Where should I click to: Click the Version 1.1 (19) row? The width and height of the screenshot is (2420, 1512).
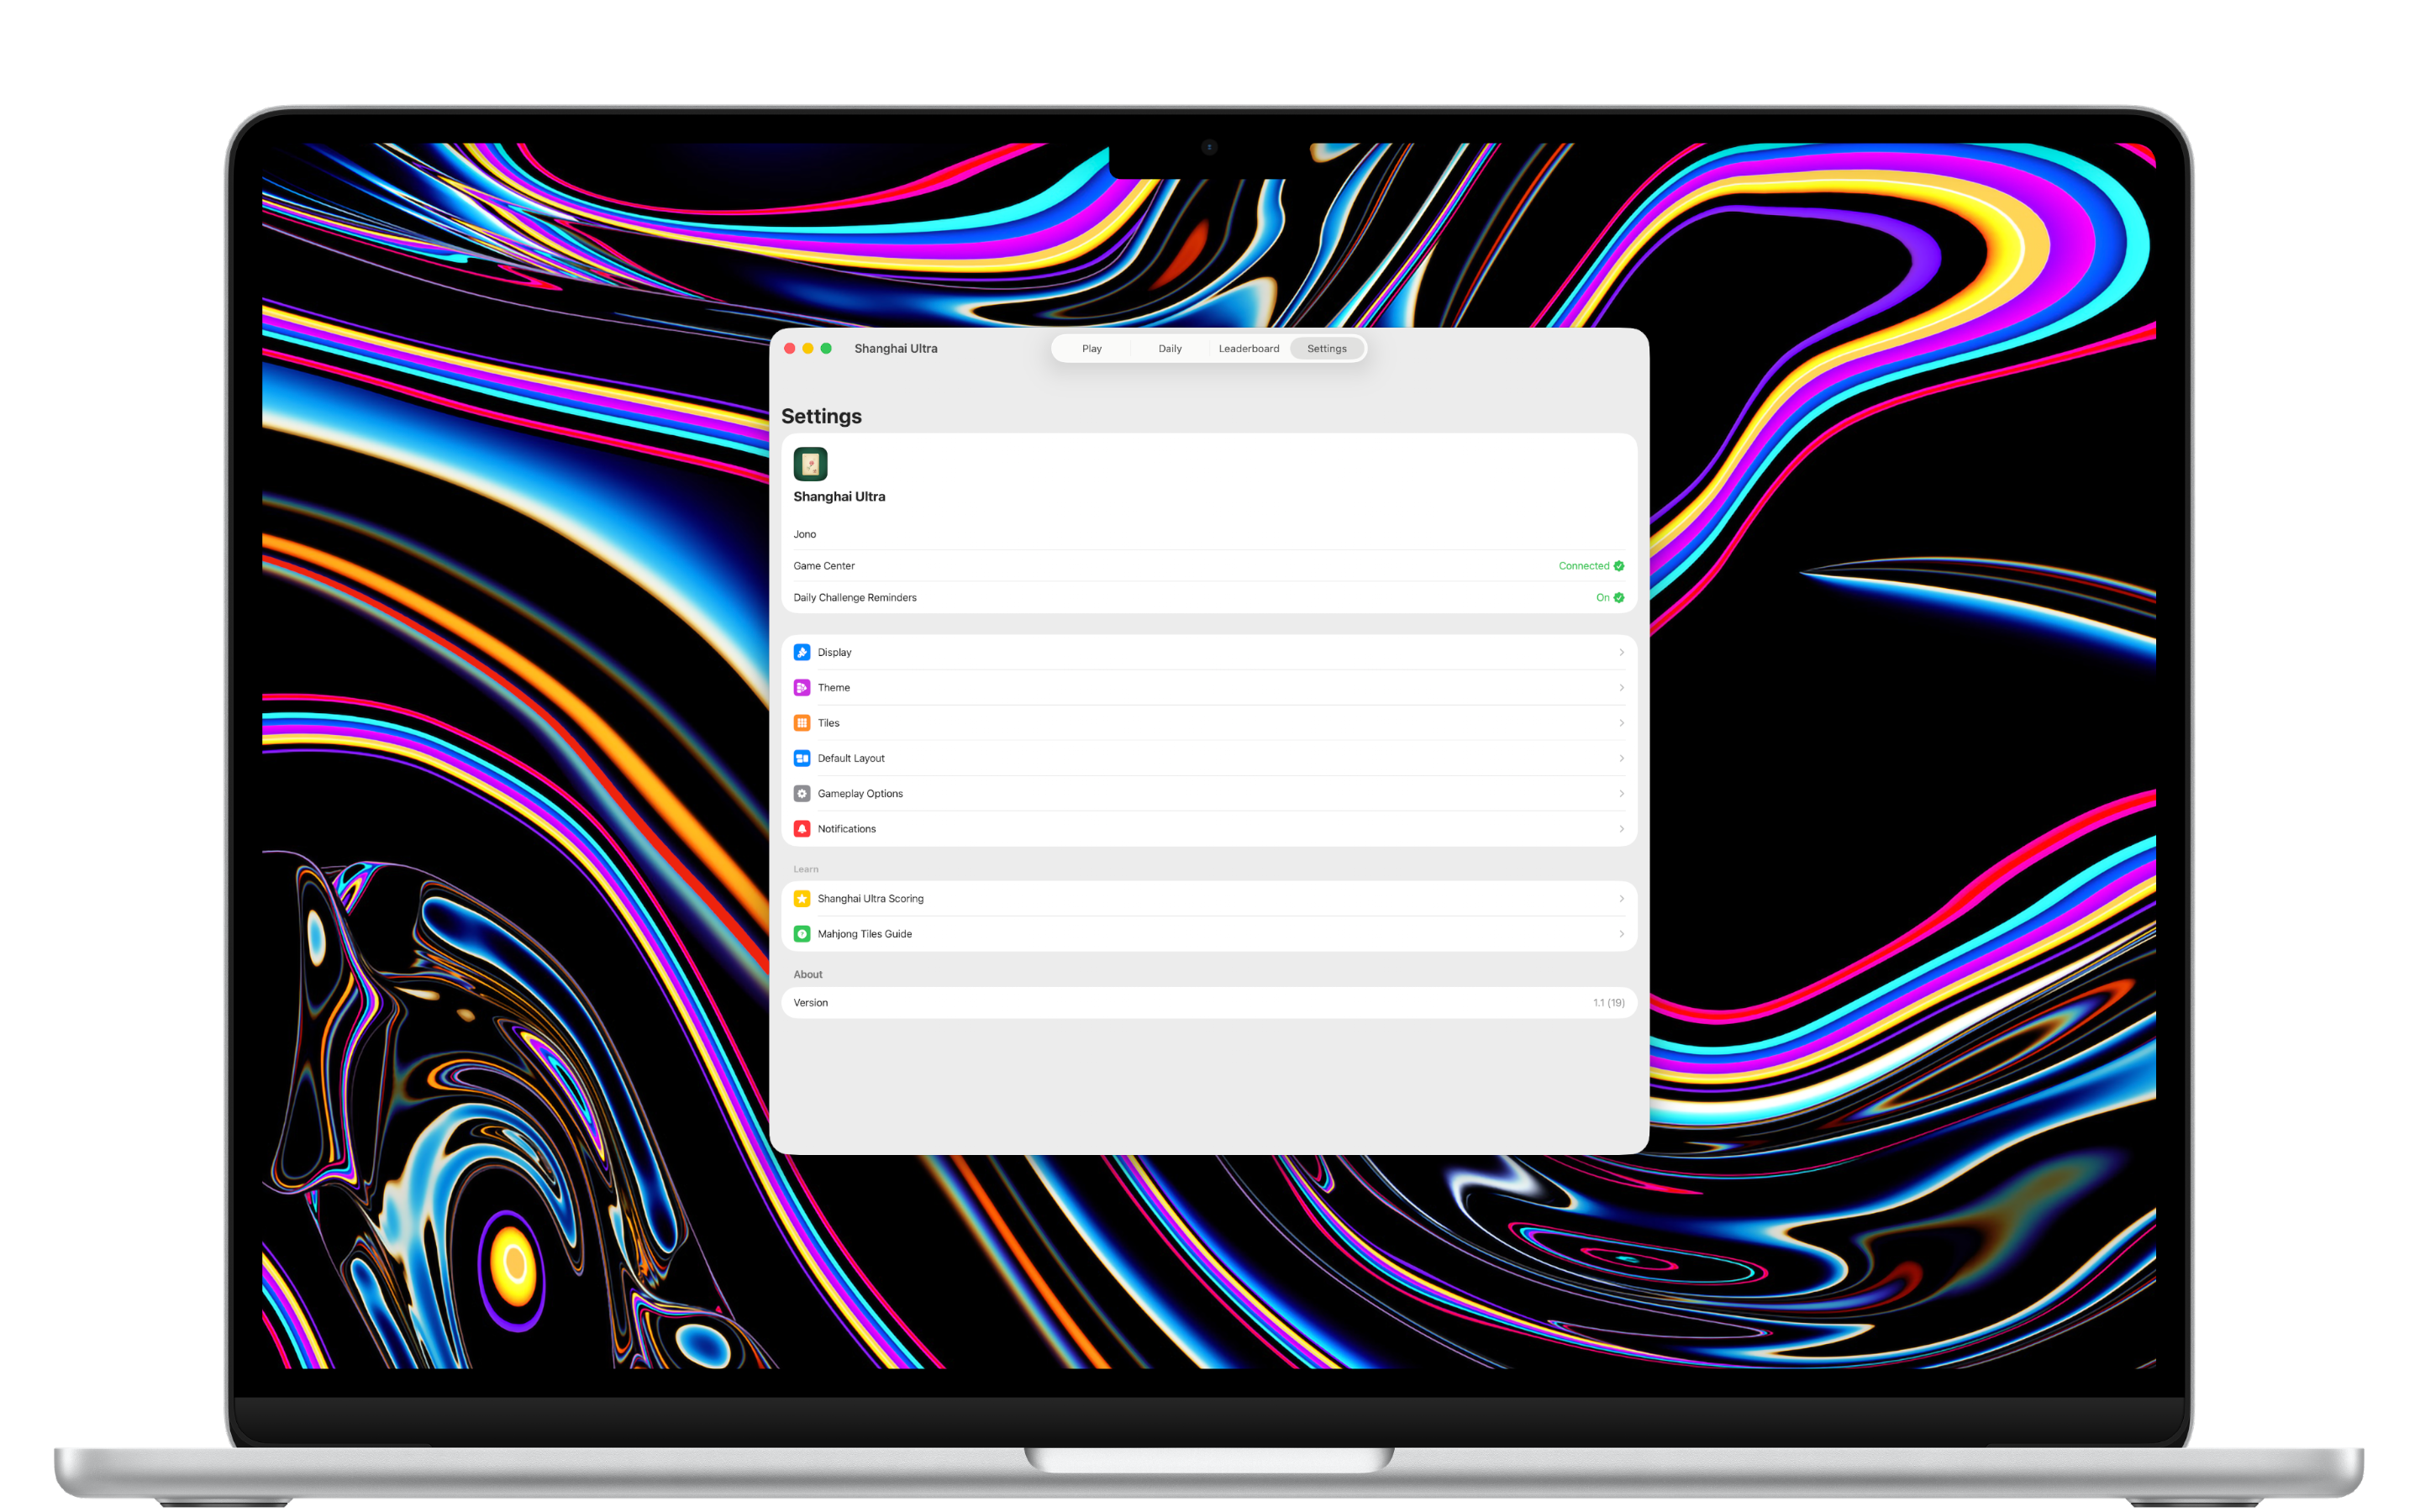(1208, 1002)
